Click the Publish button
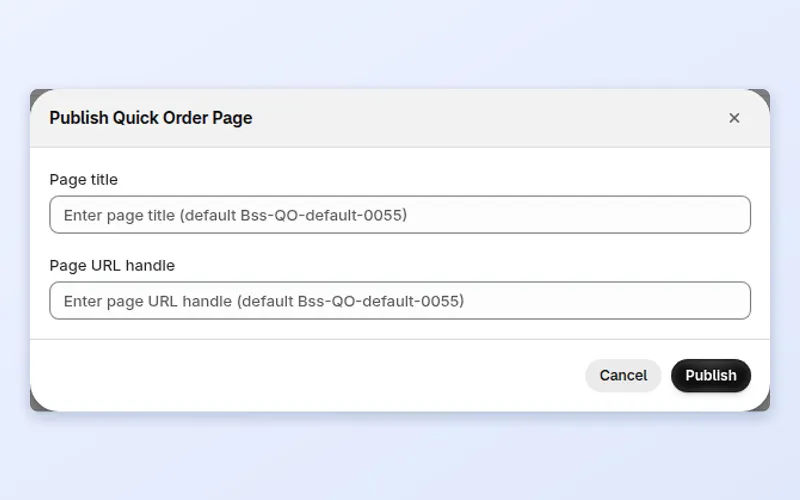Image resolution: width=800 pixels, height=500 pixels. (711, 376)
